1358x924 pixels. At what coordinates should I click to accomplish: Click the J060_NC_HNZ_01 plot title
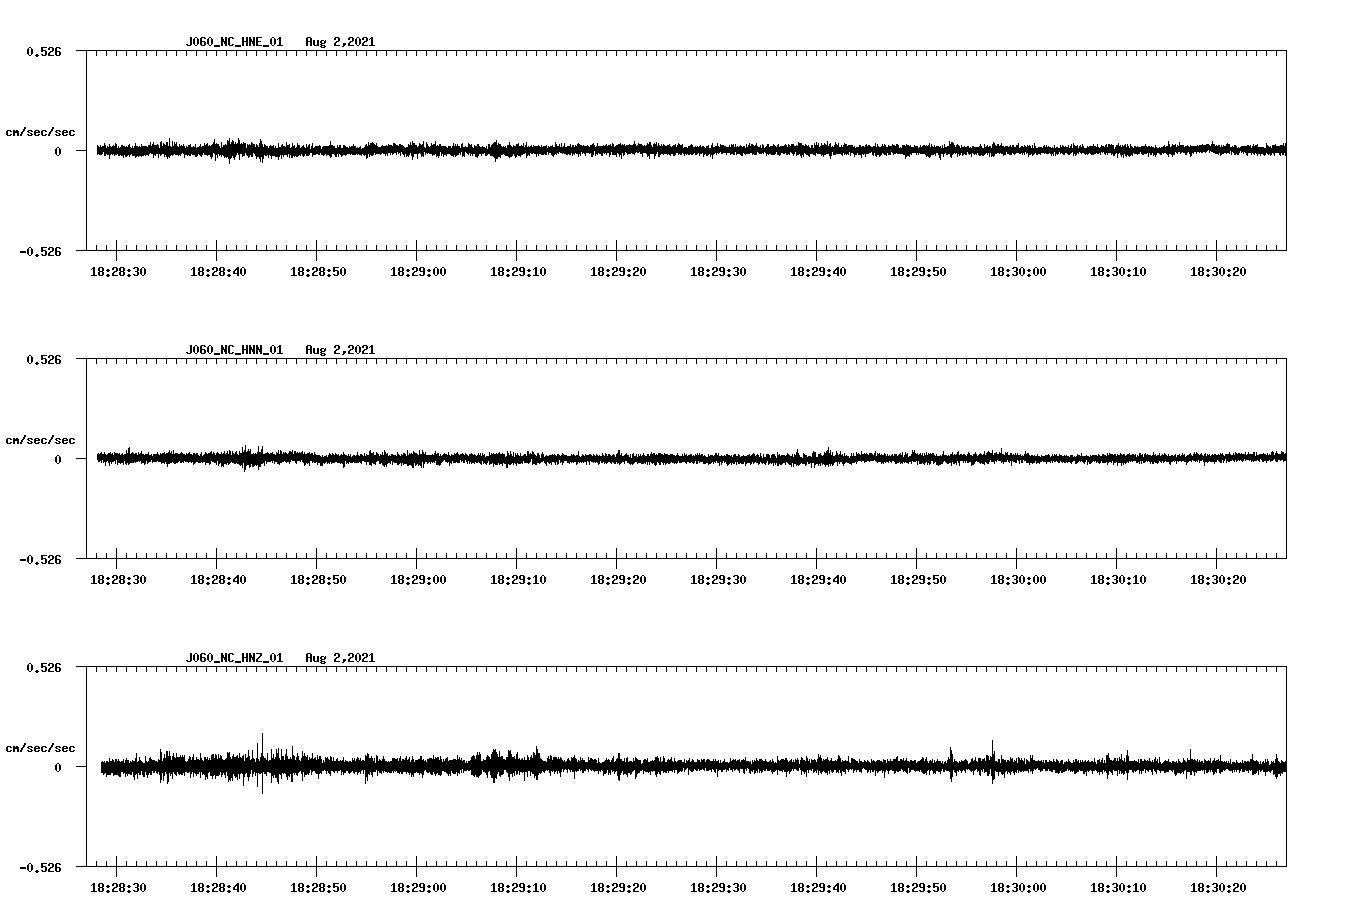[234, 658]
